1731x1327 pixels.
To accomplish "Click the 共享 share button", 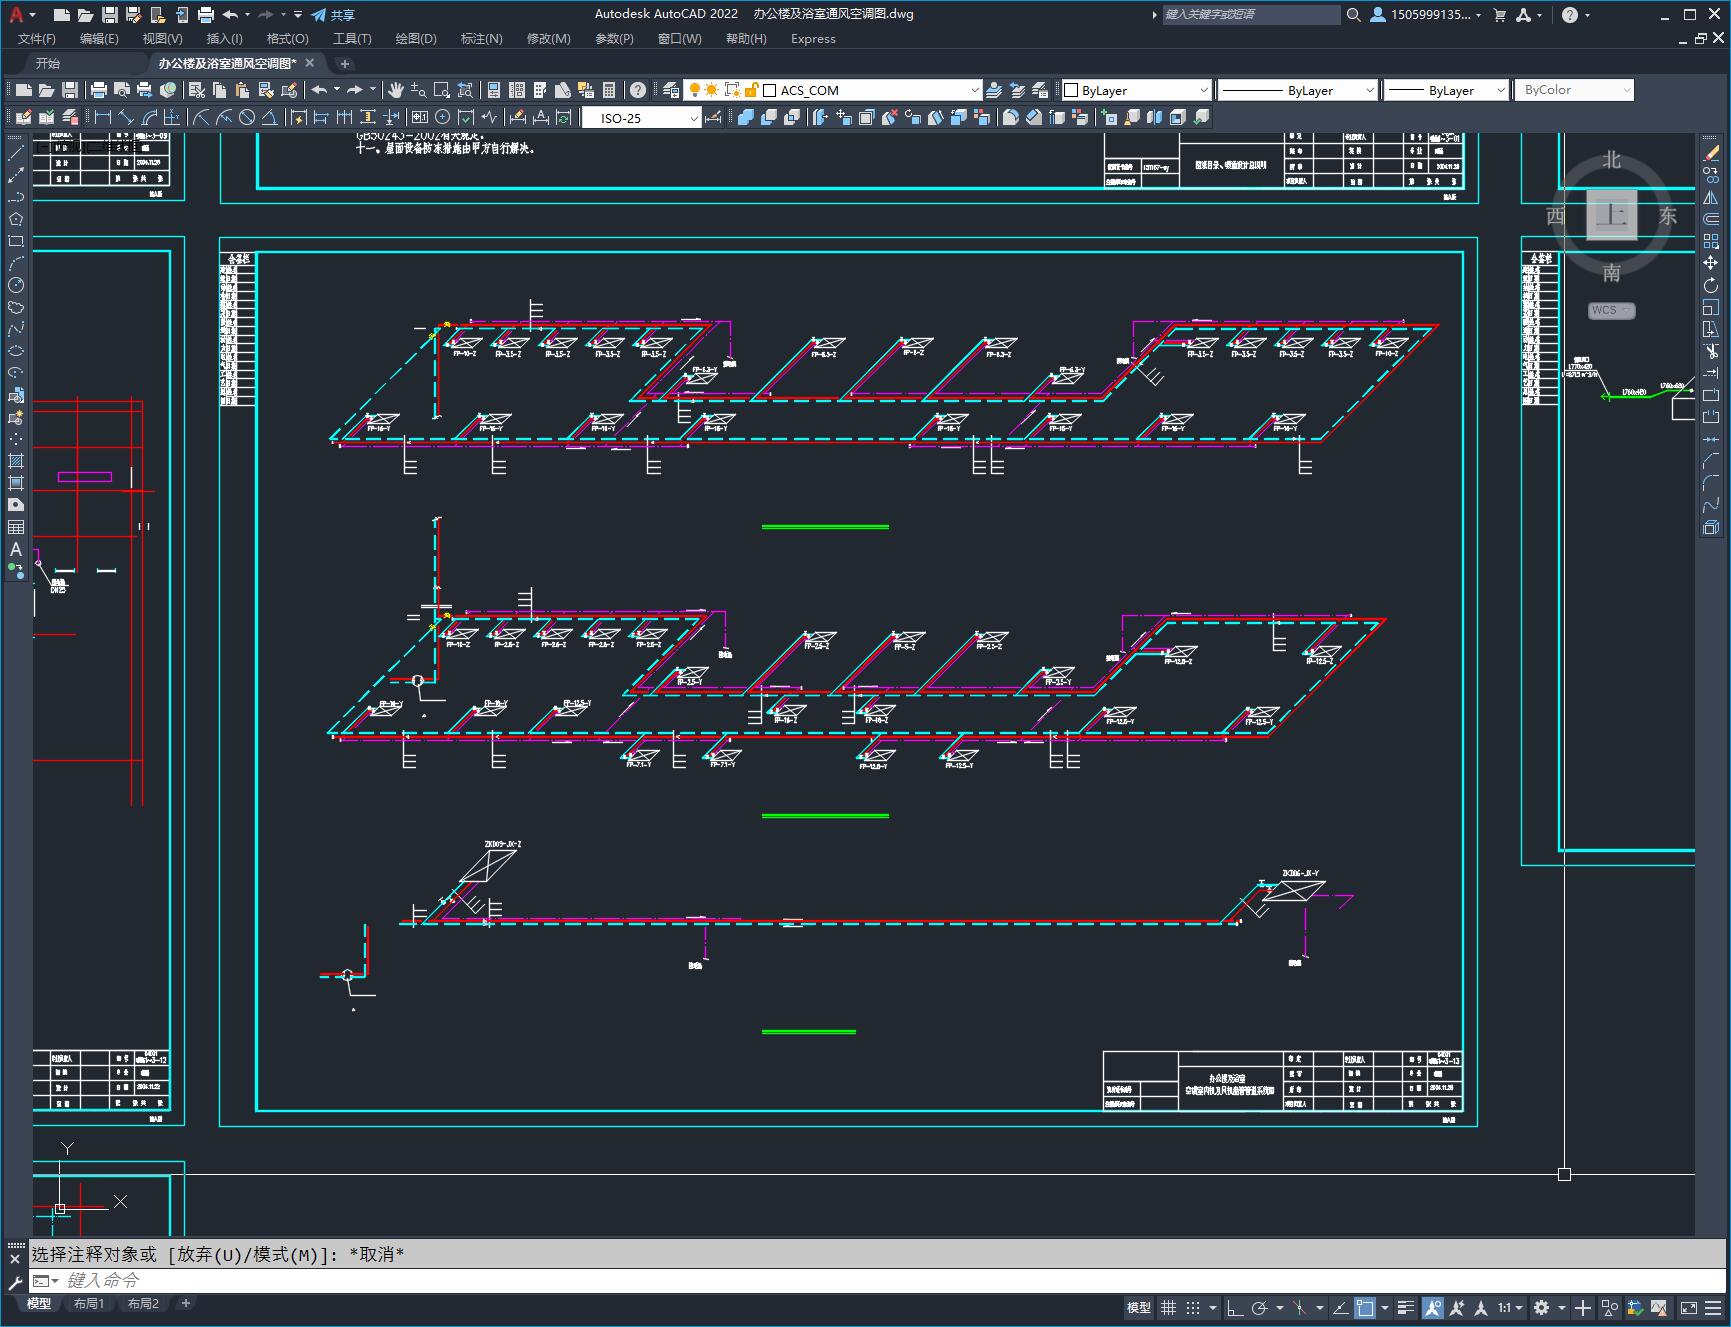I will [x=333, y=15].
